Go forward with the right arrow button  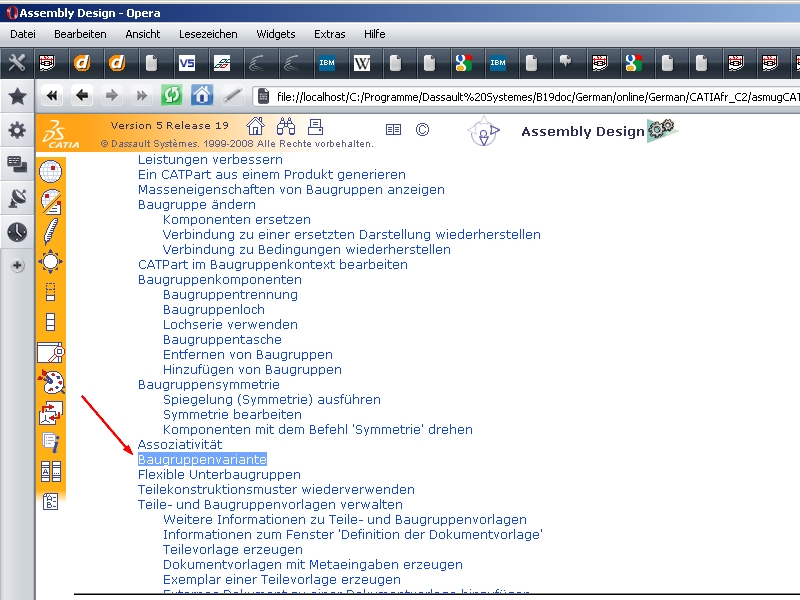point(112,95)
